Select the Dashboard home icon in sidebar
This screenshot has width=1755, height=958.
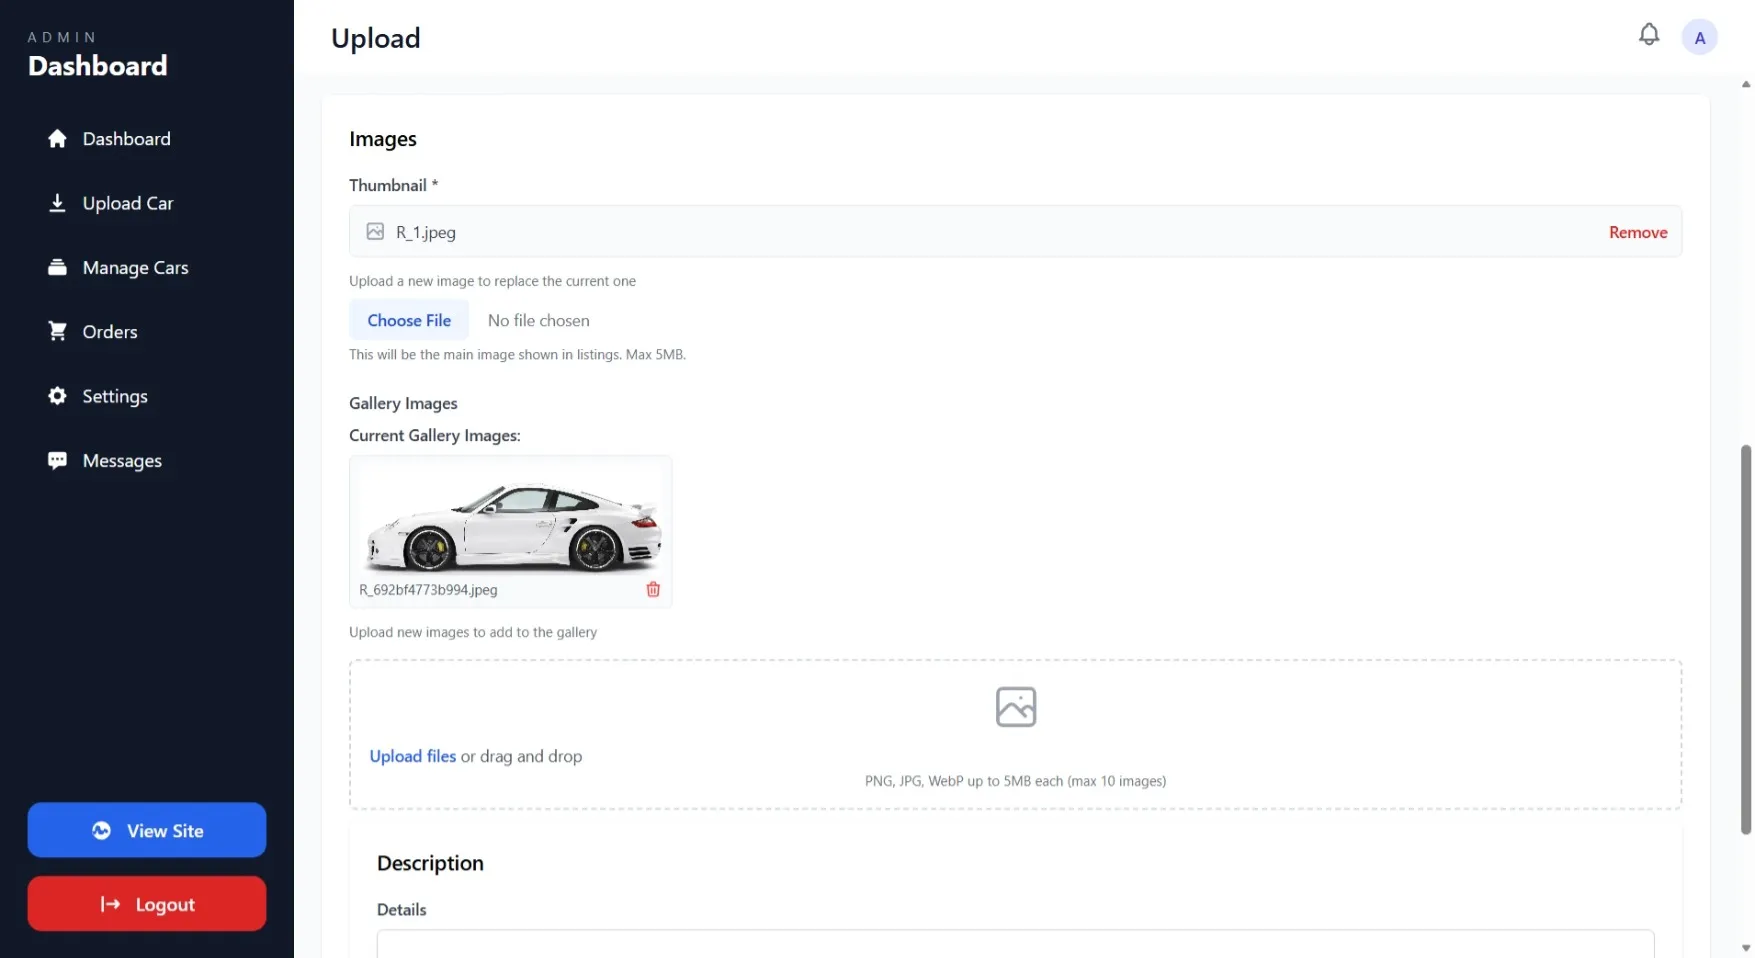[x=58, y=138]
